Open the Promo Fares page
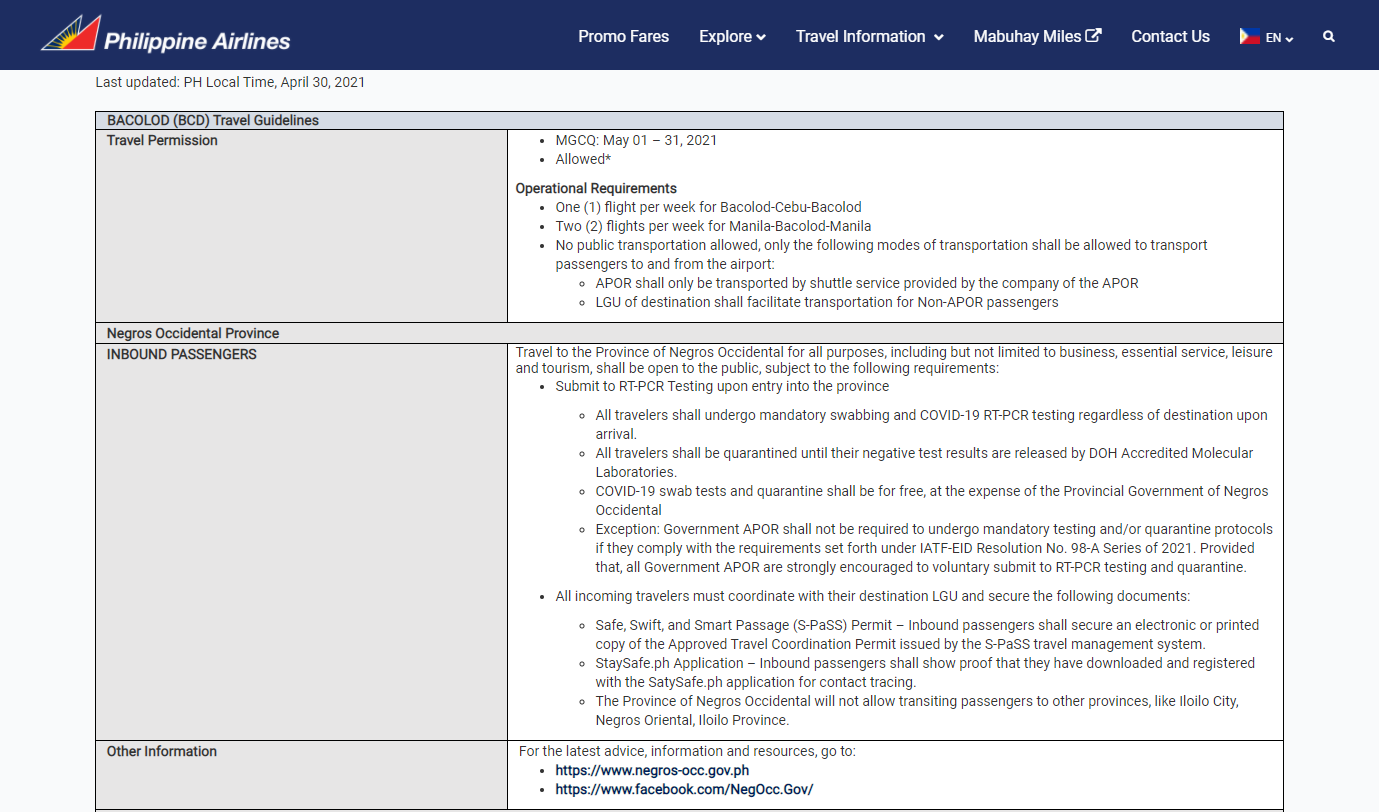The image size is (1379, 812). [623, 36]
